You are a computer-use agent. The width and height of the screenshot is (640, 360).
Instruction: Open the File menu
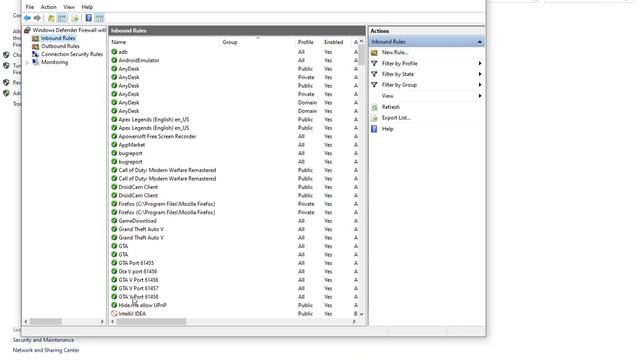[x=30, y=7]
